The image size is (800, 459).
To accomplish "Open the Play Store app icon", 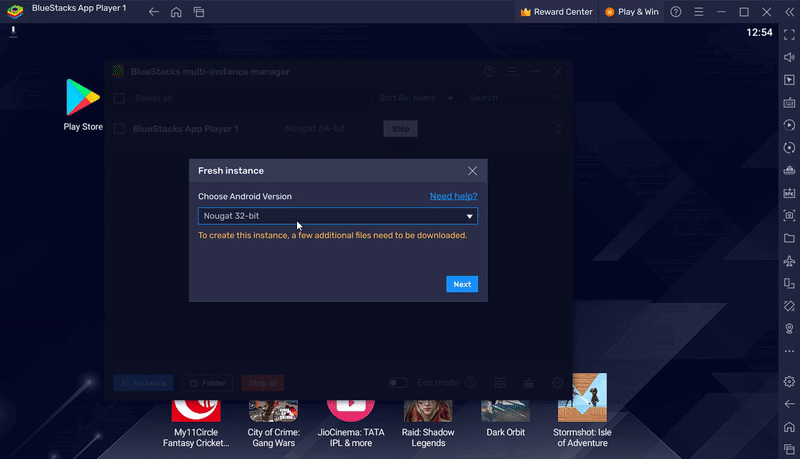I will pos(83,97).
